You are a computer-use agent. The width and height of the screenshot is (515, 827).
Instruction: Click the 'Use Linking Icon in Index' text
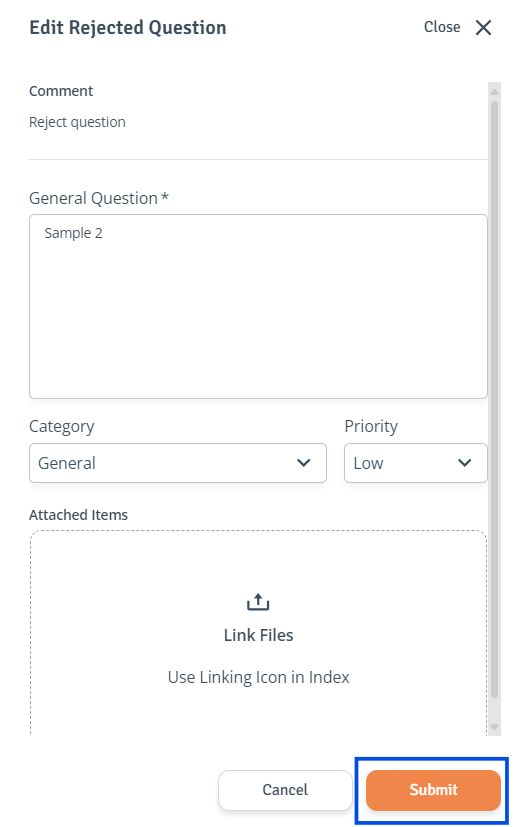(x=259, y=677)
